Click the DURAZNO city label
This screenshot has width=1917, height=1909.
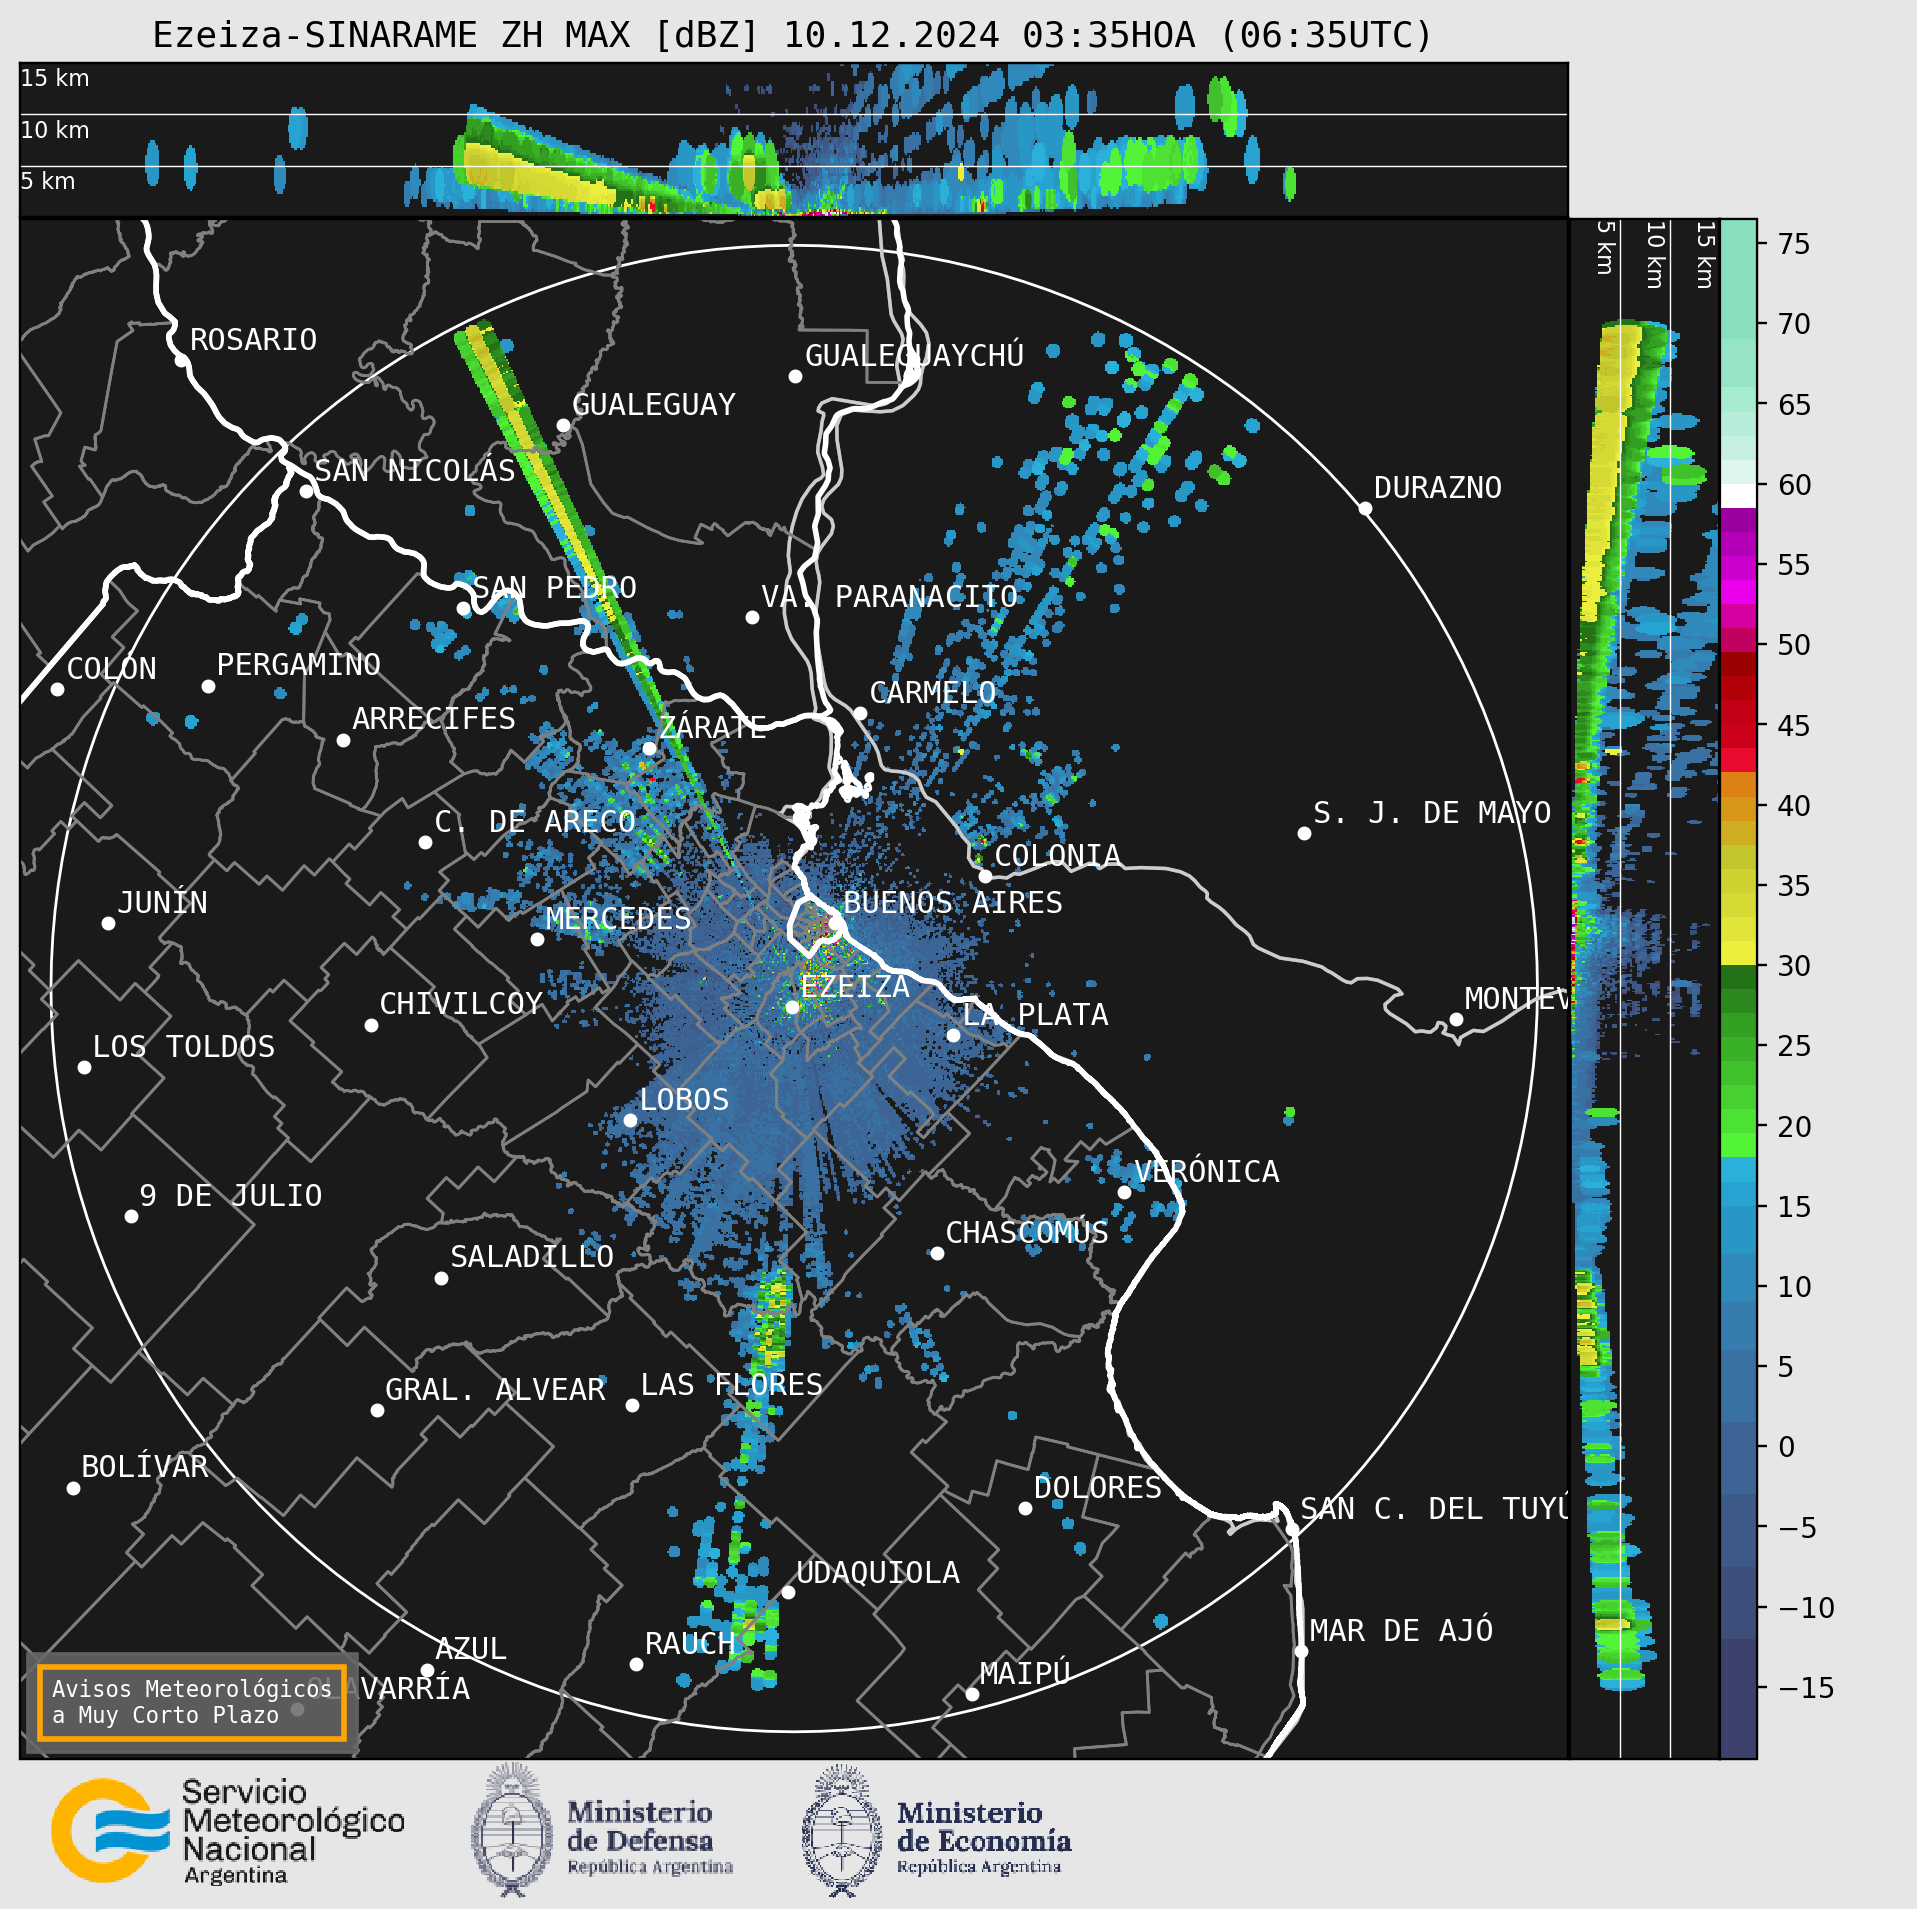click(1437, 488)
